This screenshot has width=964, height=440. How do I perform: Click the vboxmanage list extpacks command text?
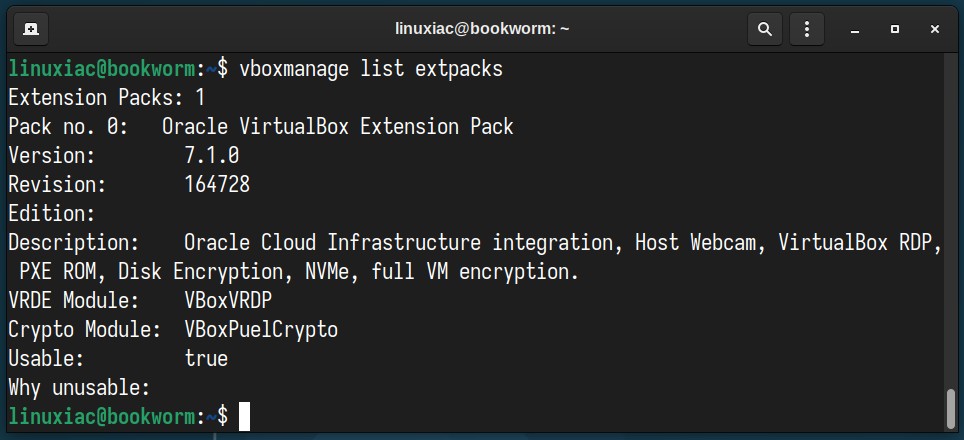tap(371, 69)
